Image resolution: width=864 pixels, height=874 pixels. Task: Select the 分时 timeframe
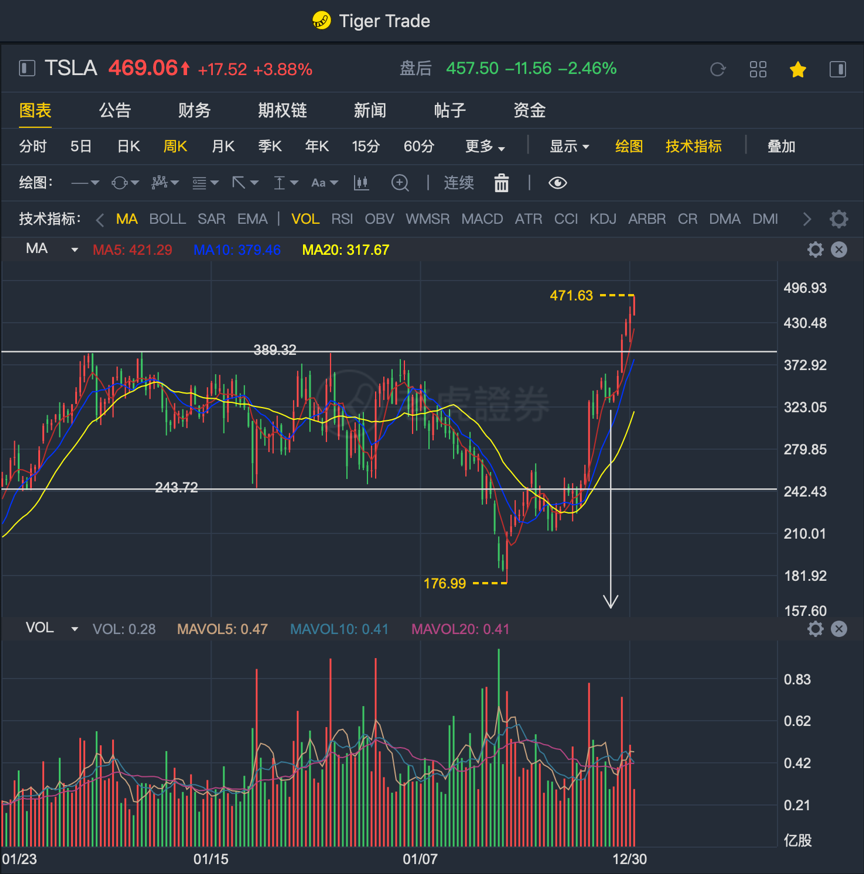(x=33, y=147)
